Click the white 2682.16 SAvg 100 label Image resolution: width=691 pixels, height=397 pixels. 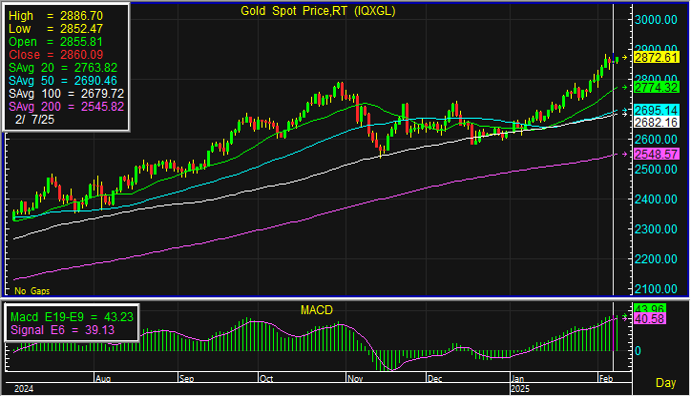point(656,122)
